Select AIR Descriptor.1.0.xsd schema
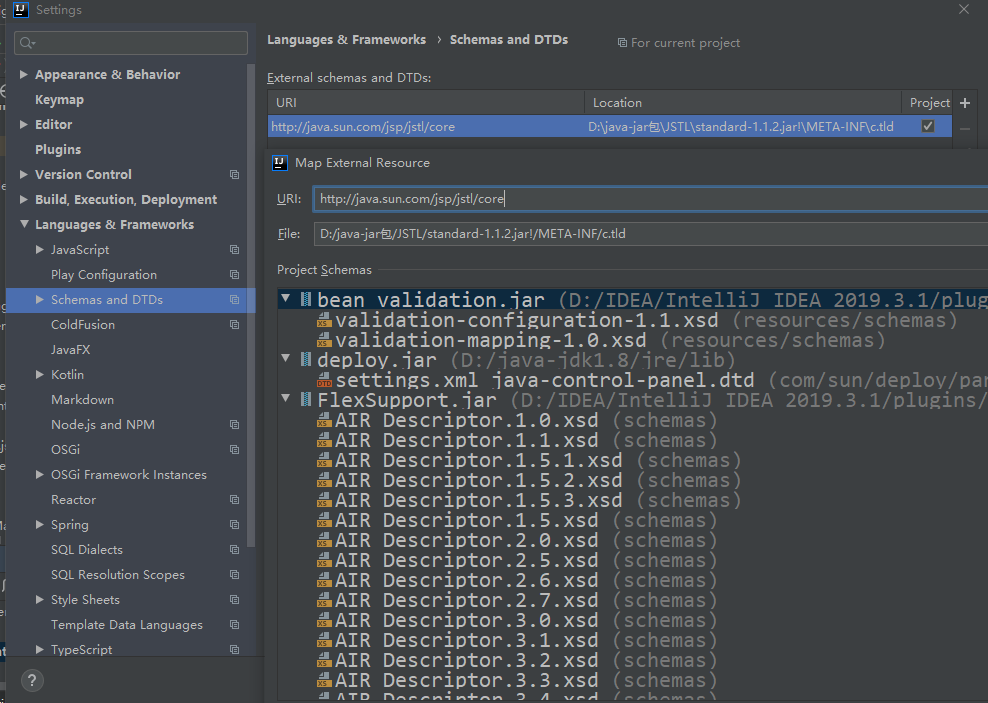The height and width of the screenshot is (703, 988). pos(466,420)
